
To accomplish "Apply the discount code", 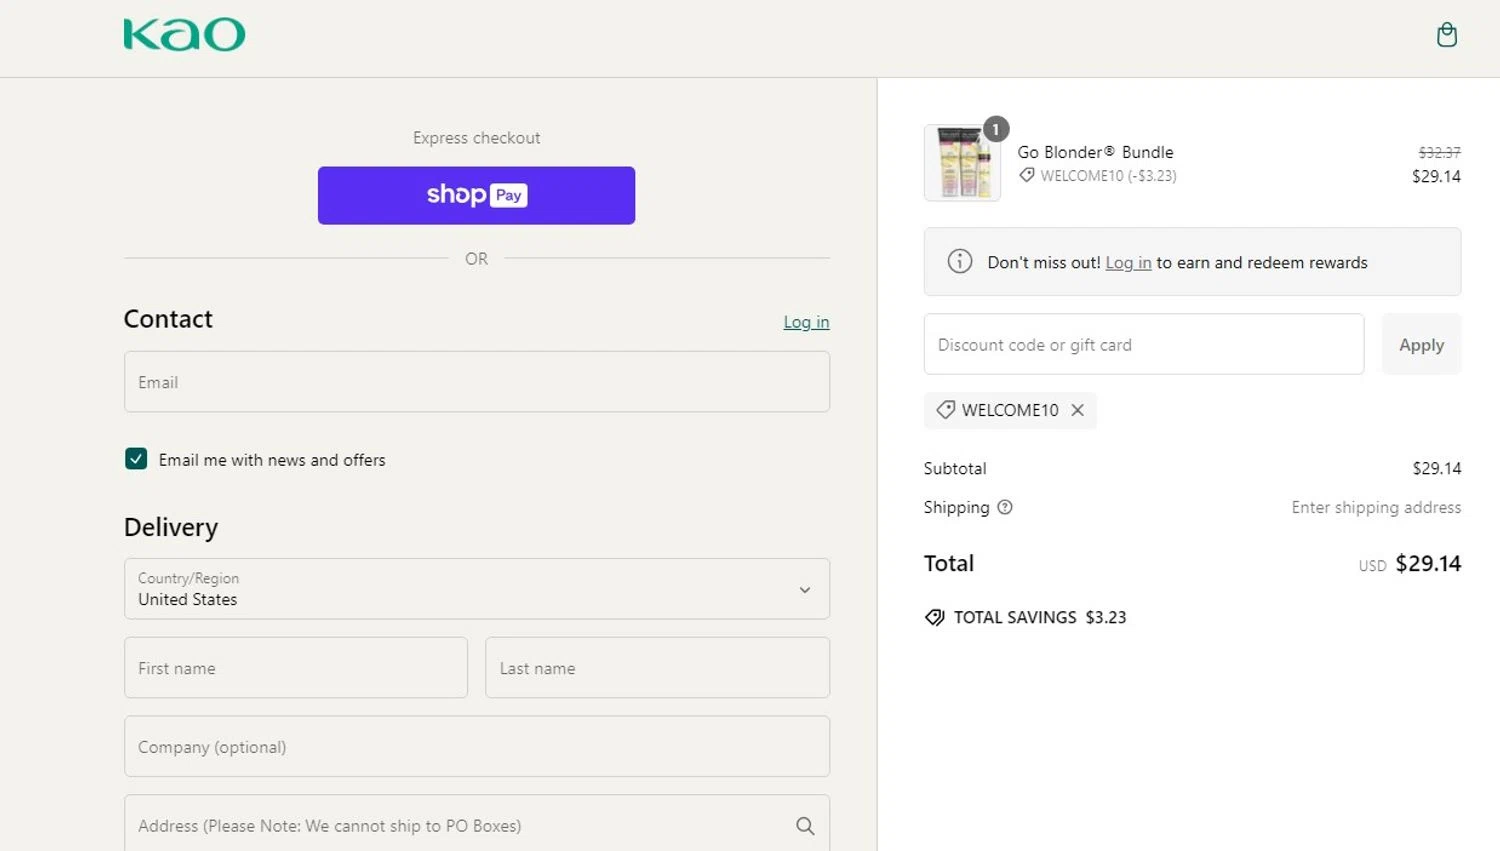I will click(x=1421, y=344).
